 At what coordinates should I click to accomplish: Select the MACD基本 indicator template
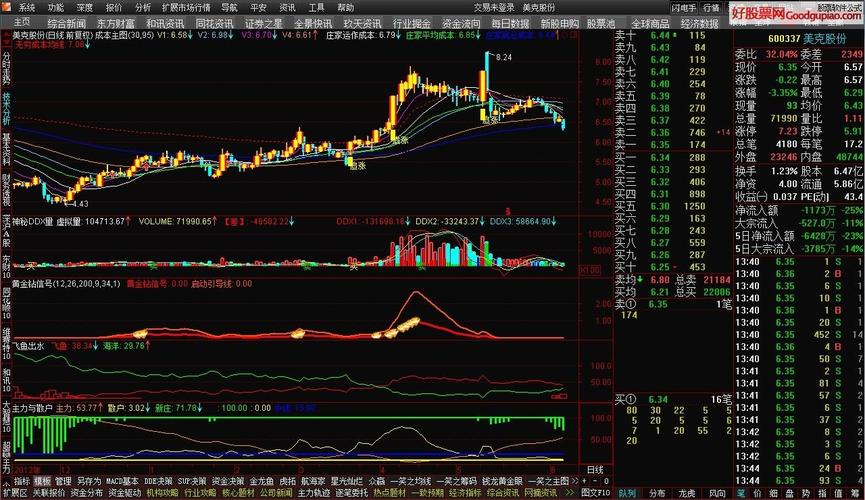122,481
